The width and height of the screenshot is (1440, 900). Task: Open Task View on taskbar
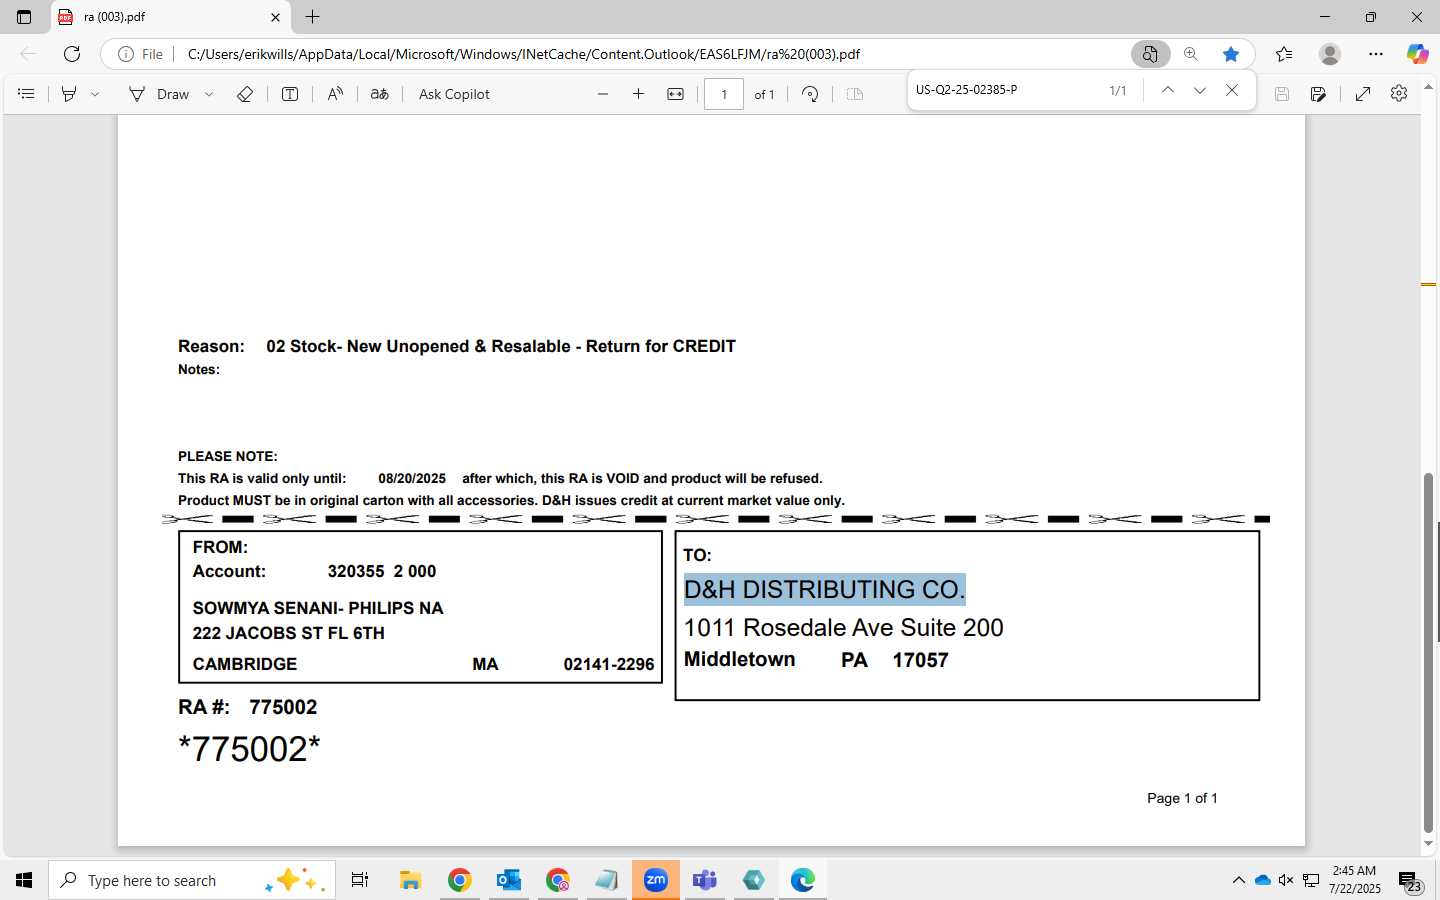pyautogui.click(x=360, y=880)
